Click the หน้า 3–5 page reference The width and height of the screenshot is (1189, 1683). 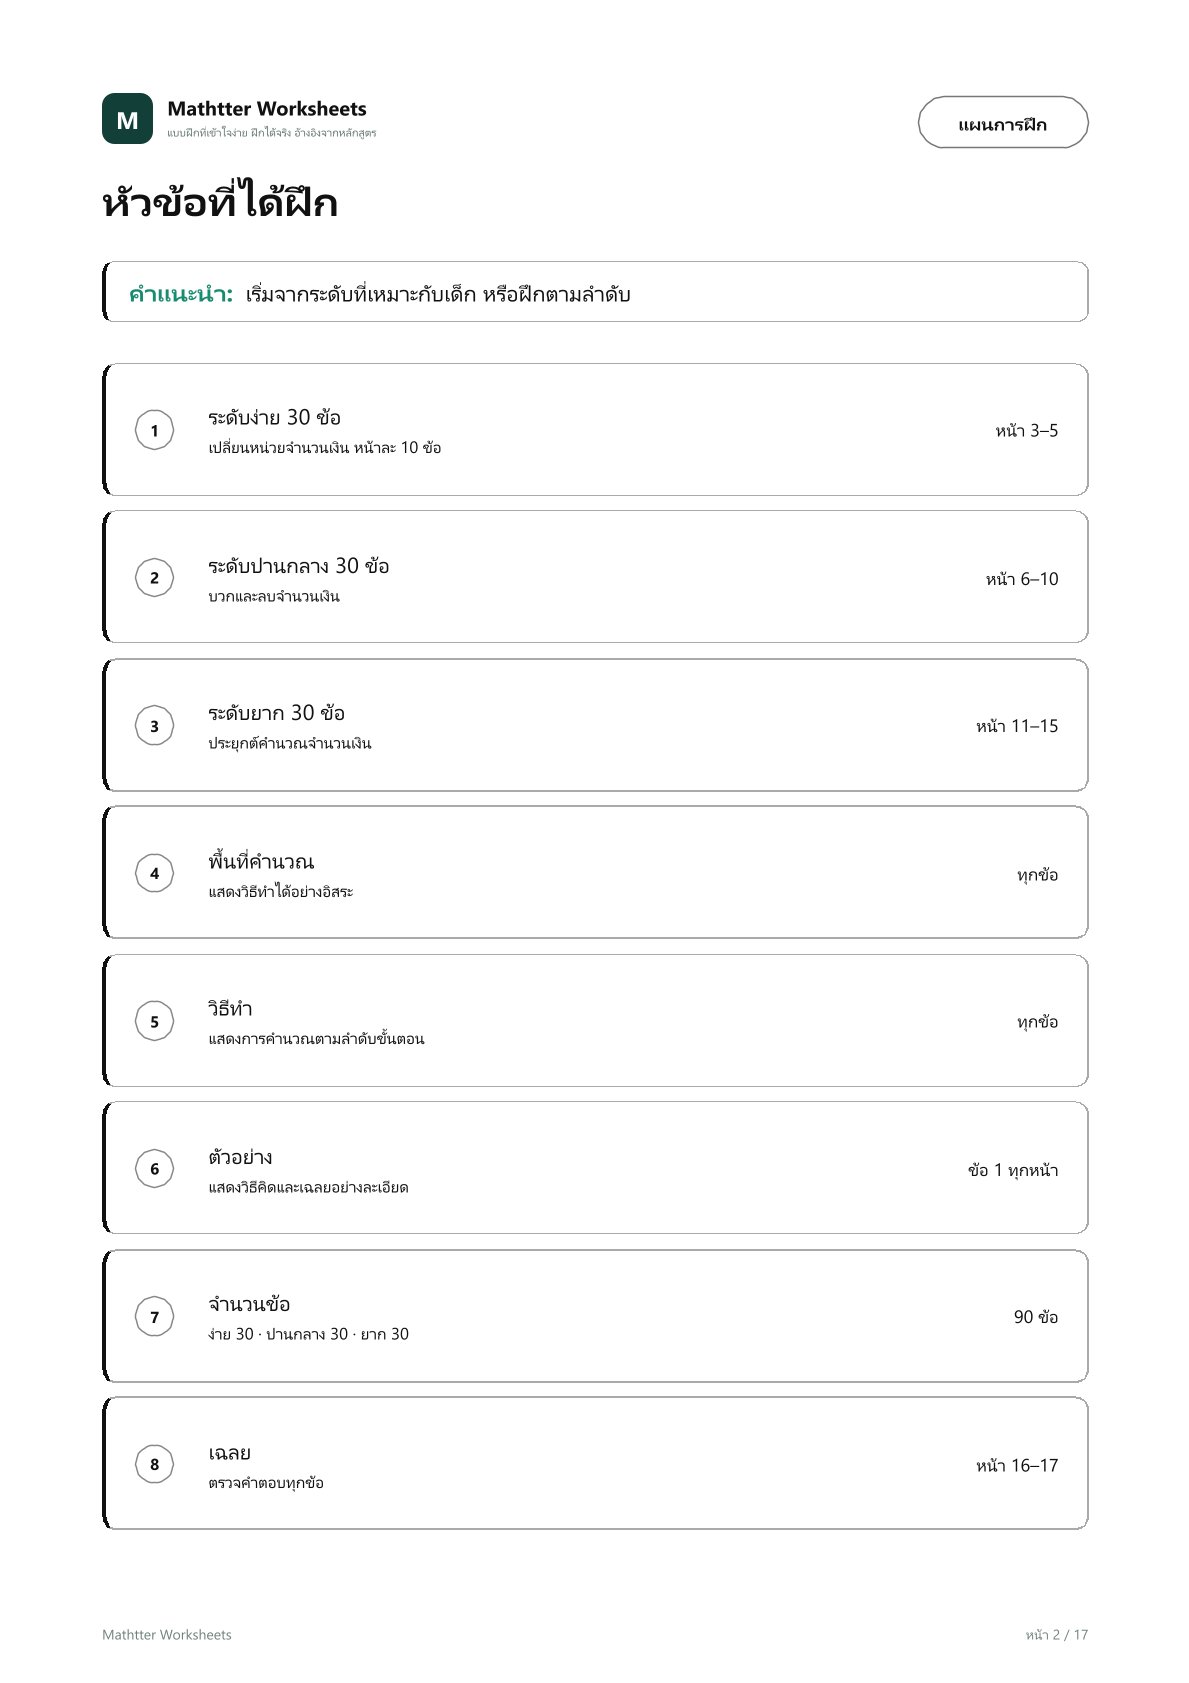(1026, 431)
